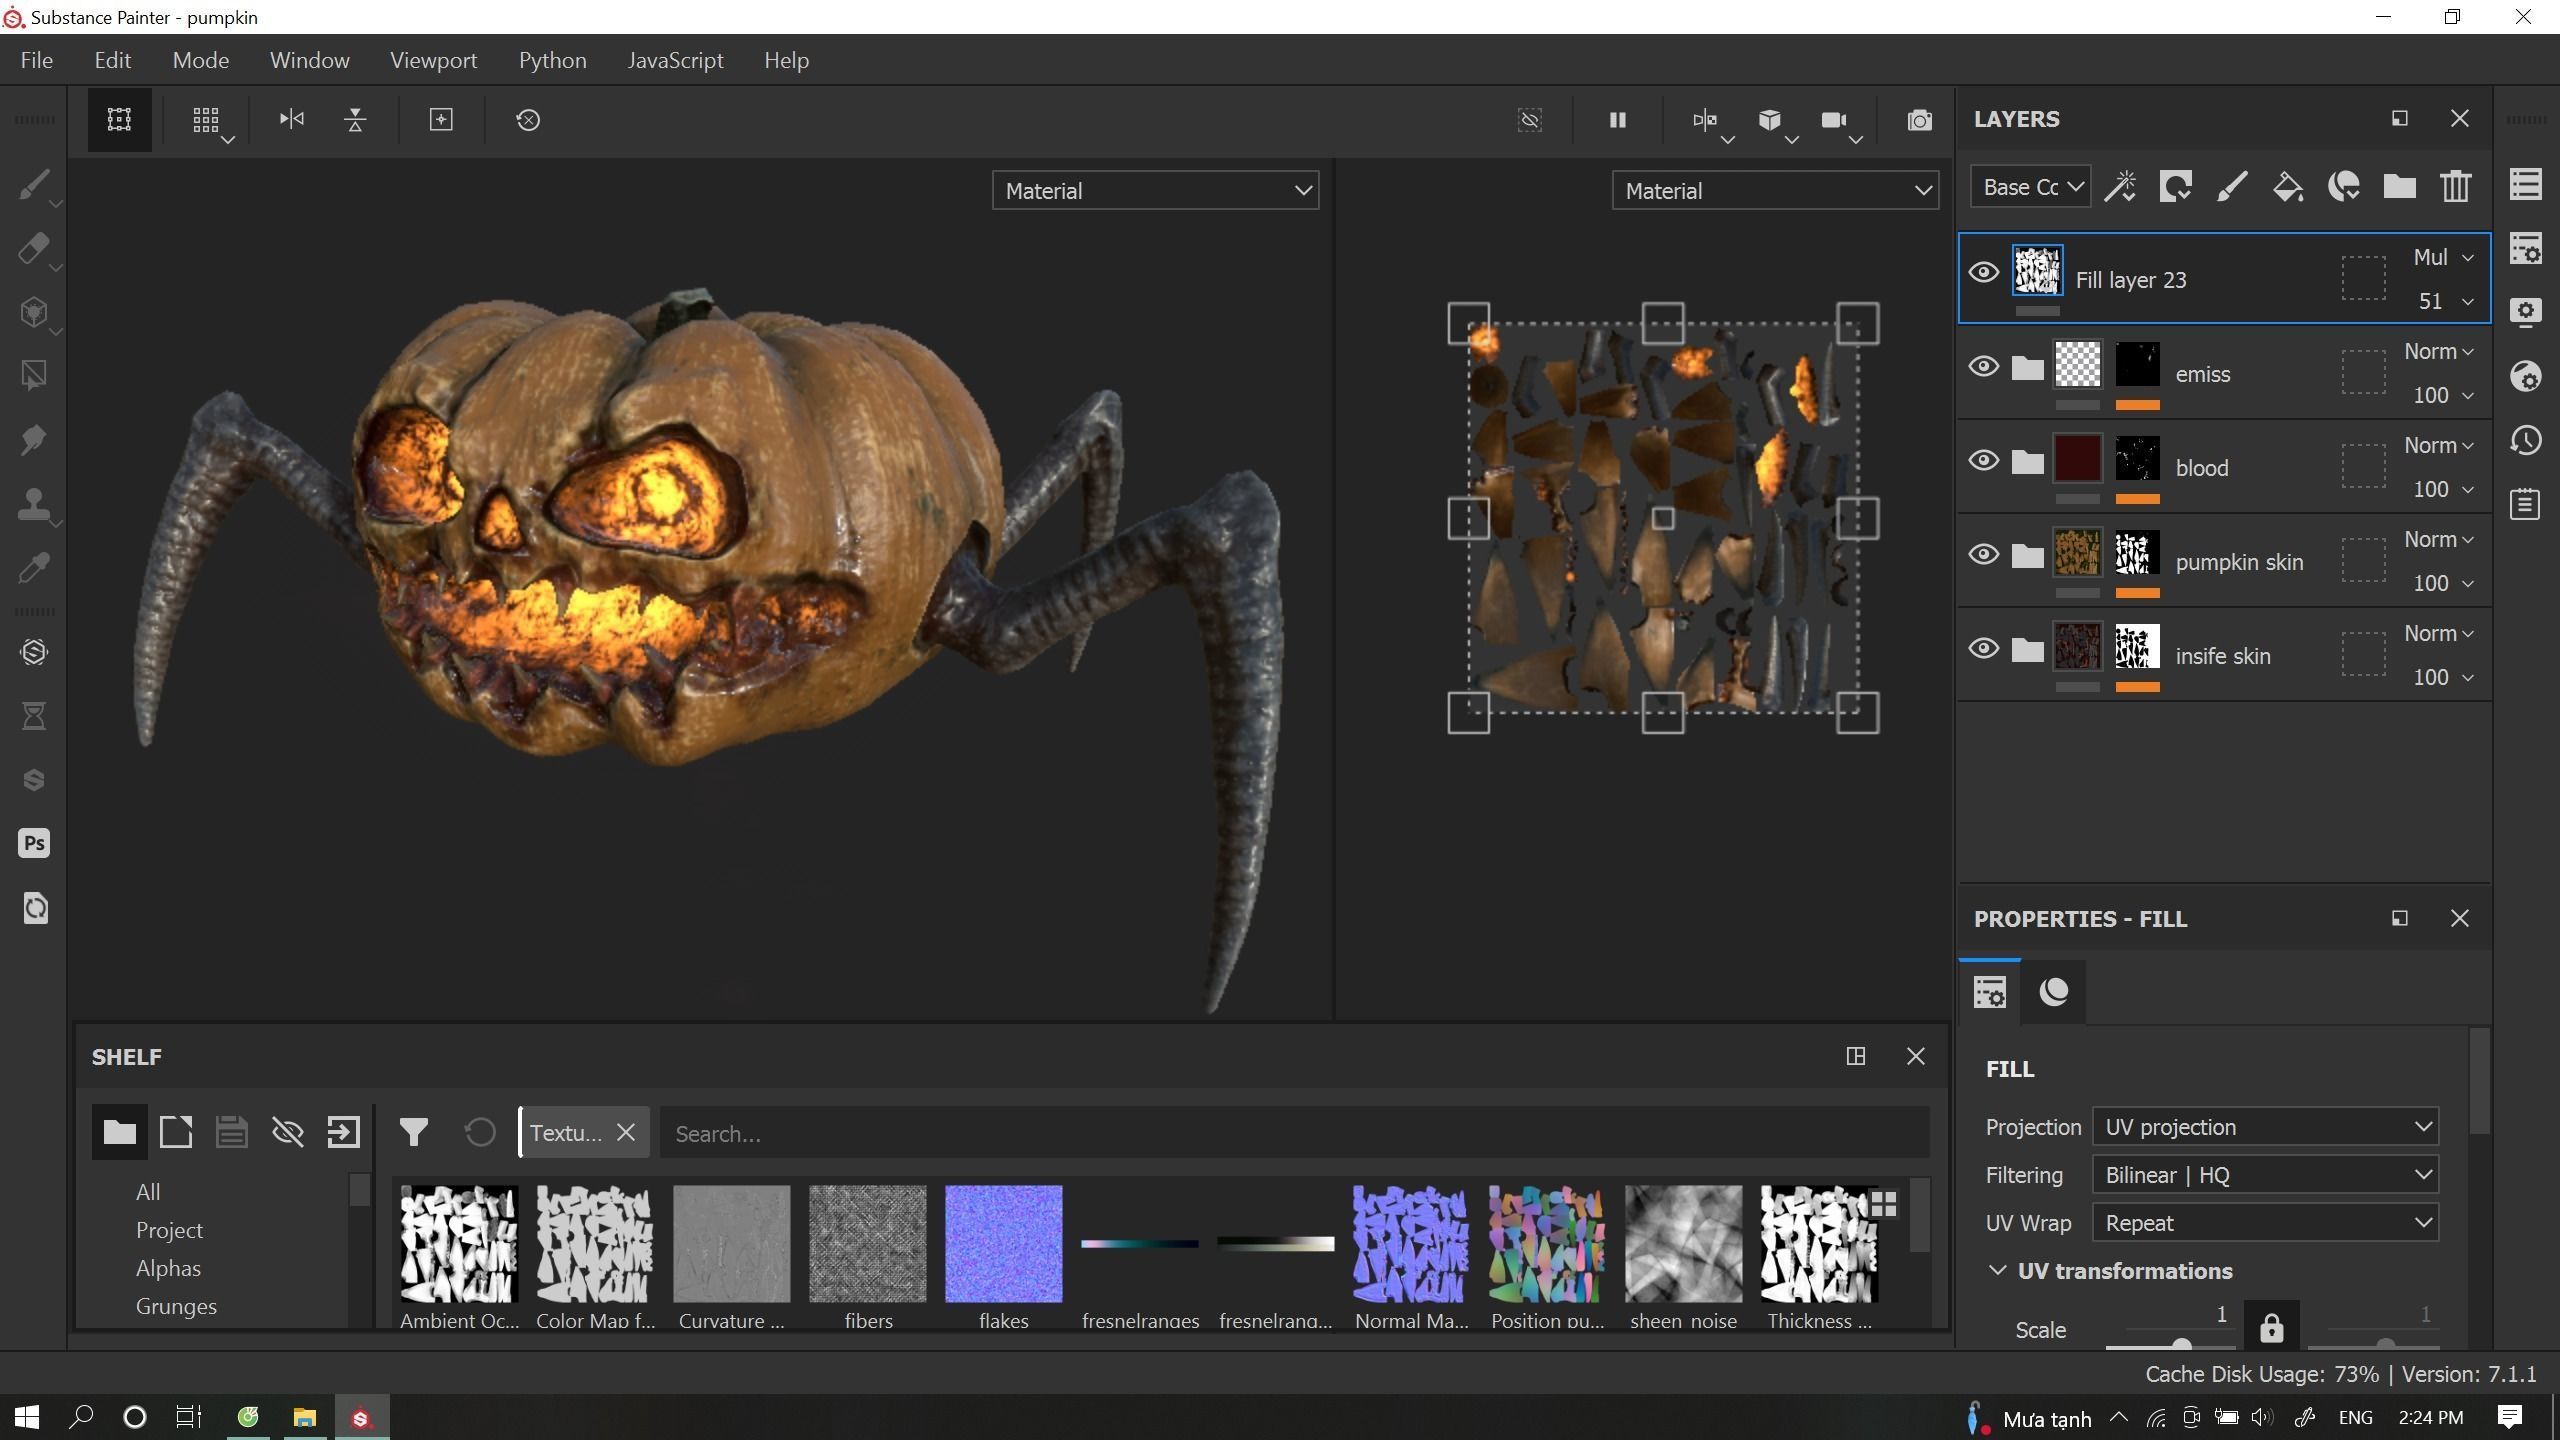This screenshot has height=1440, width=2560.
Task: Toggle the hide-manipulator viewport icon
Action: (x=1530, y=120)
